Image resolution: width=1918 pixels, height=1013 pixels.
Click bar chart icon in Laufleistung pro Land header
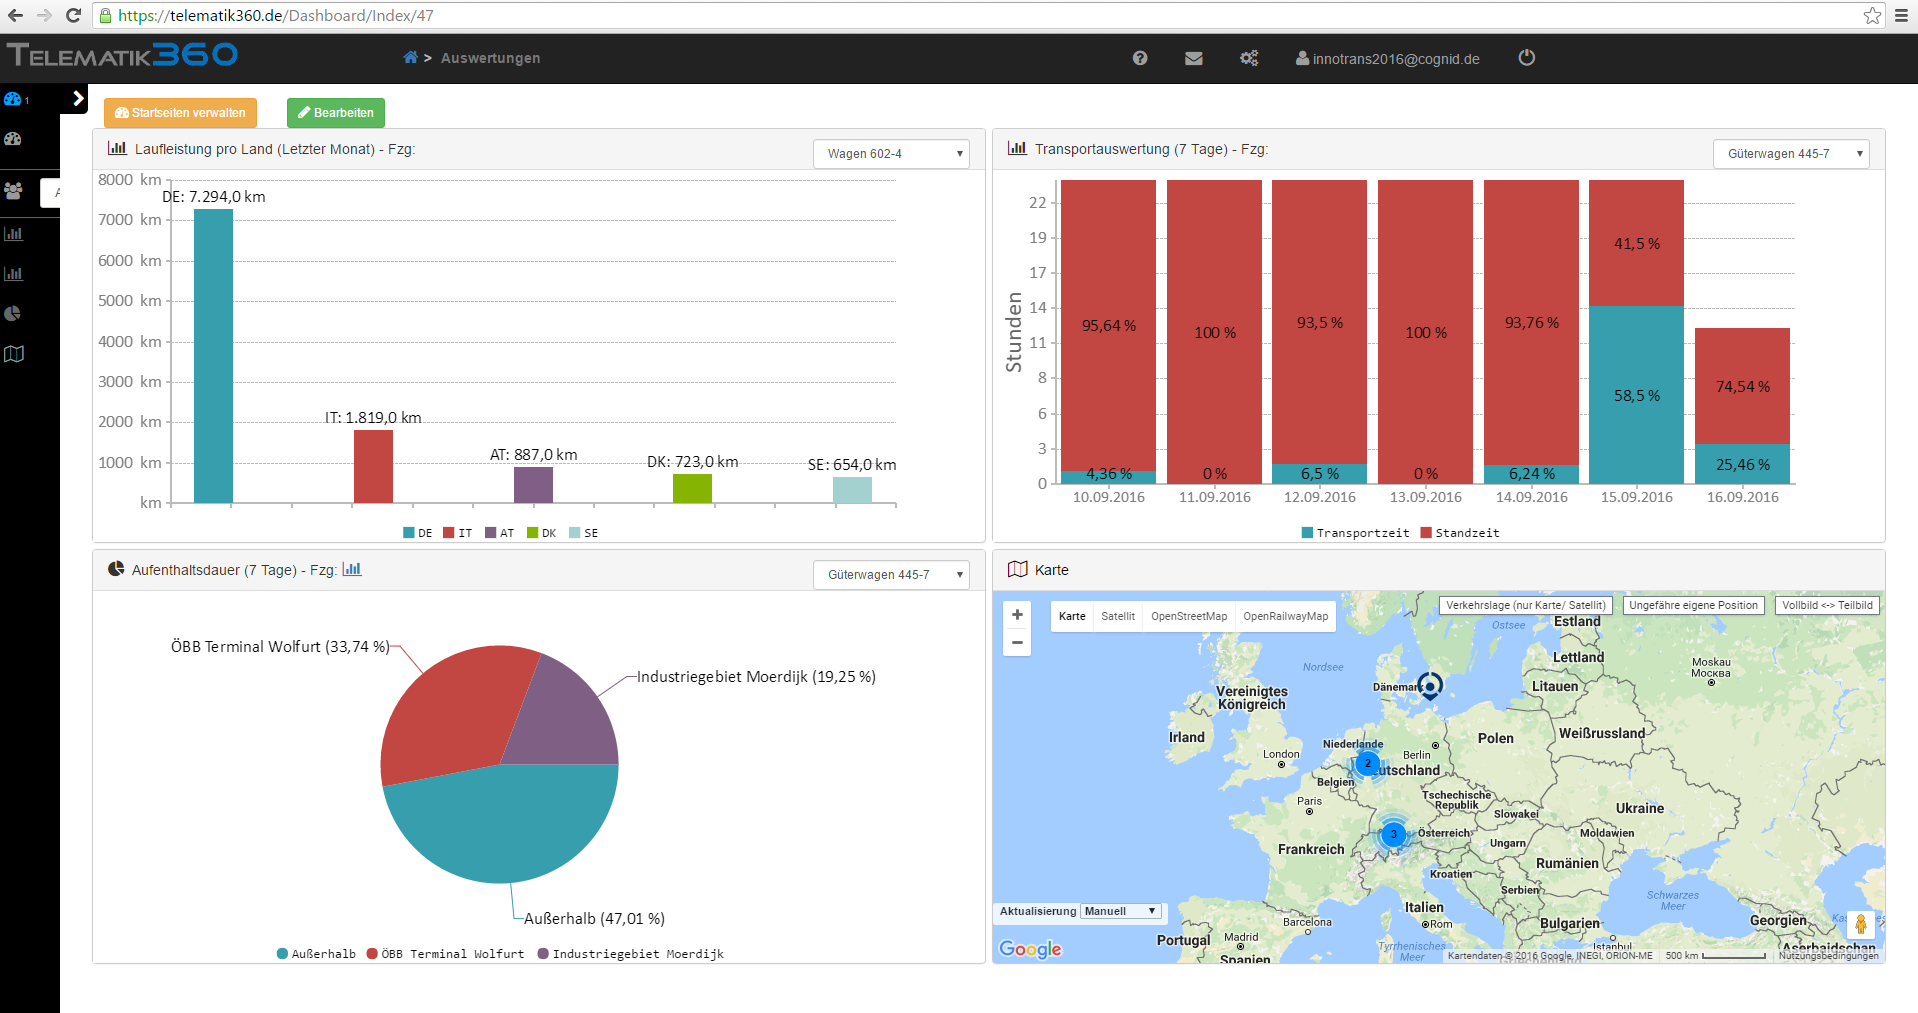(x=117, y=148)
